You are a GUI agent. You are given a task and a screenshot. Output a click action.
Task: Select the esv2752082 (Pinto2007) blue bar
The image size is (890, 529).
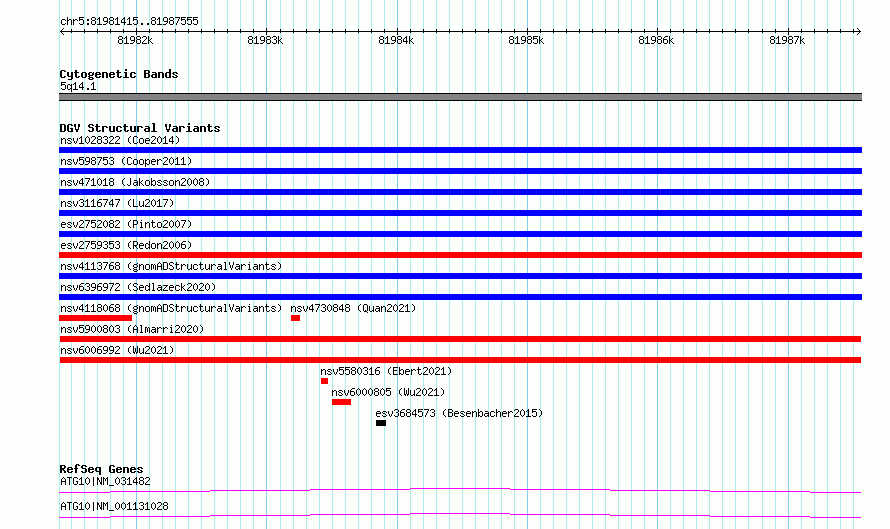[460, 234]
